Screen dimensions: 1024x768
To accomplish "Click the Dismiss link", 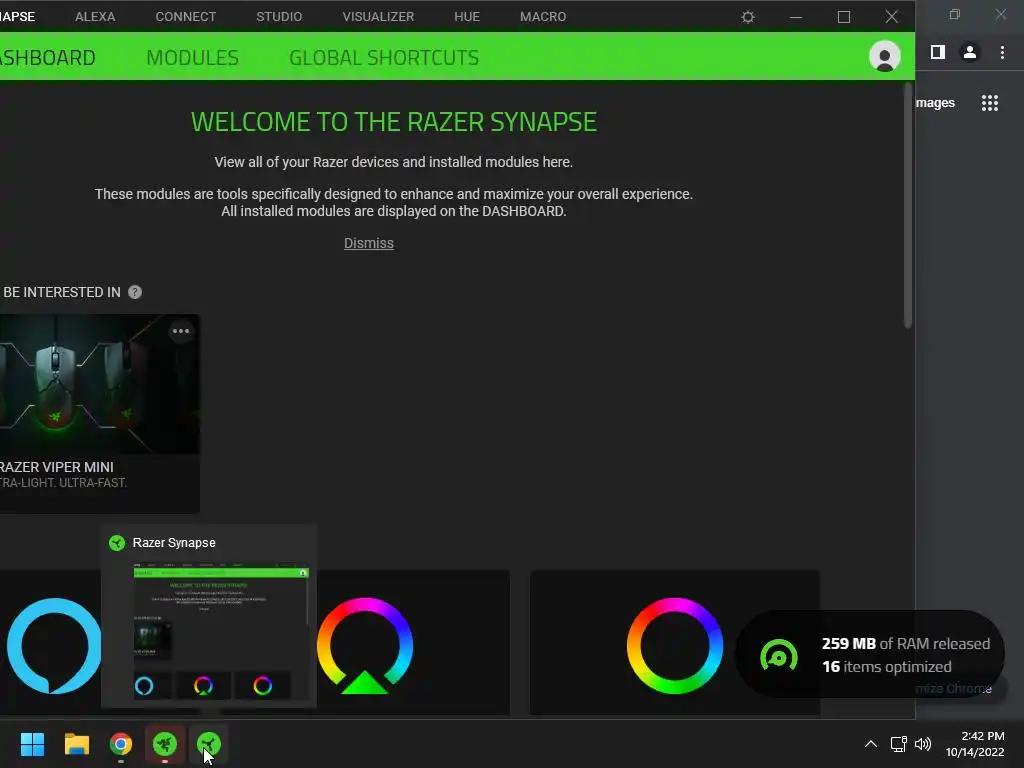I will [369, 243].
